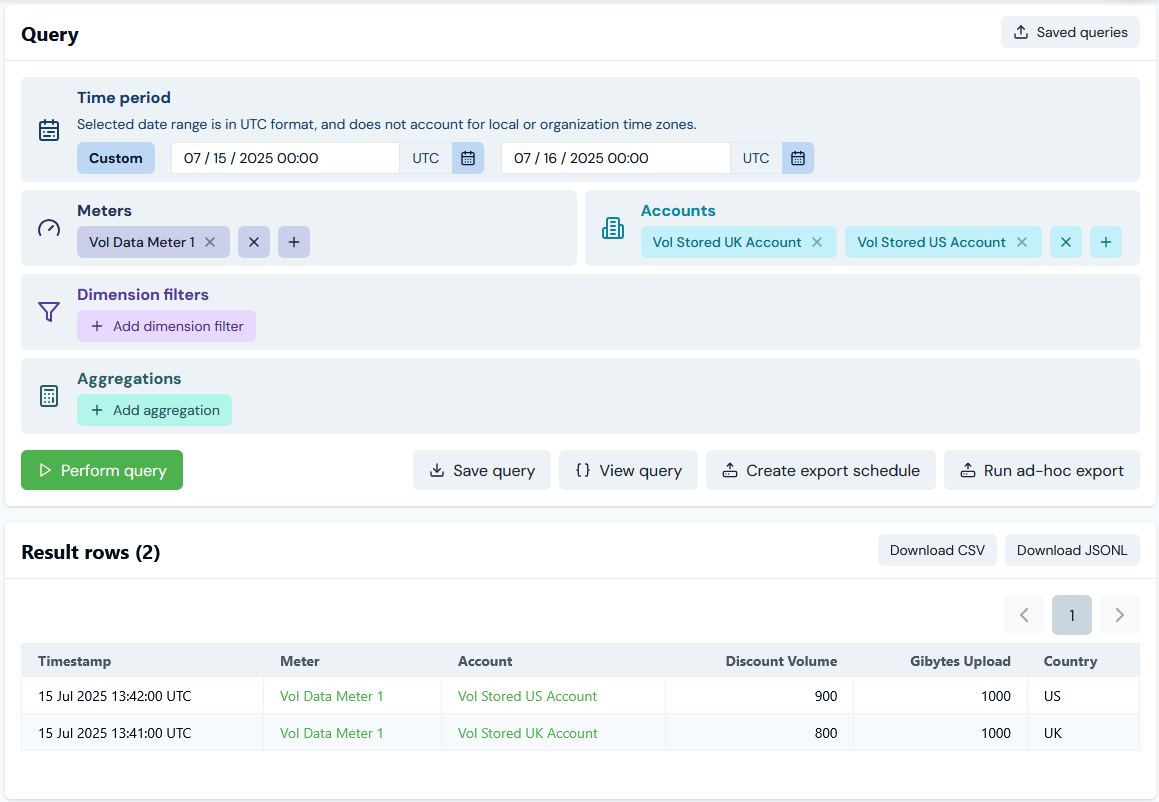Click the Save query button

pyautogui.click(x=482, y=470)
